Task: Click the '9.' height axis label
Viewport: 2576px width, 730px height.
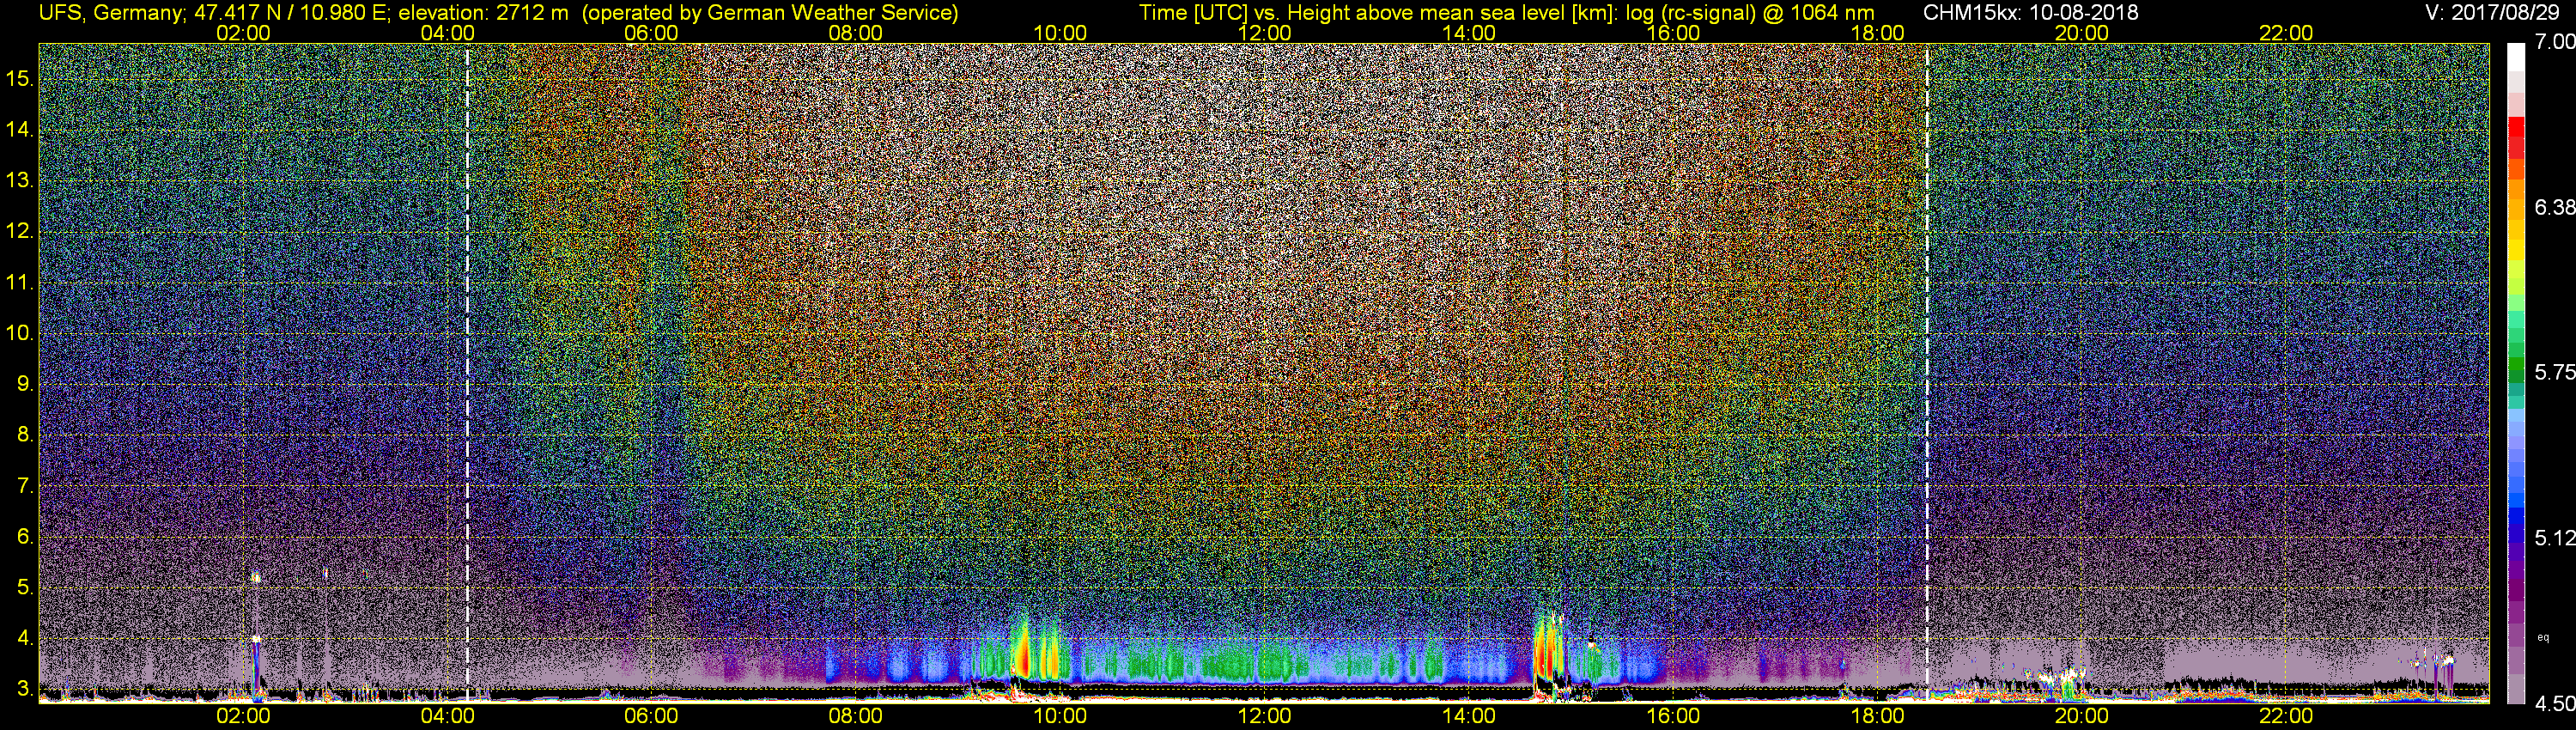Action: (24, 384)
